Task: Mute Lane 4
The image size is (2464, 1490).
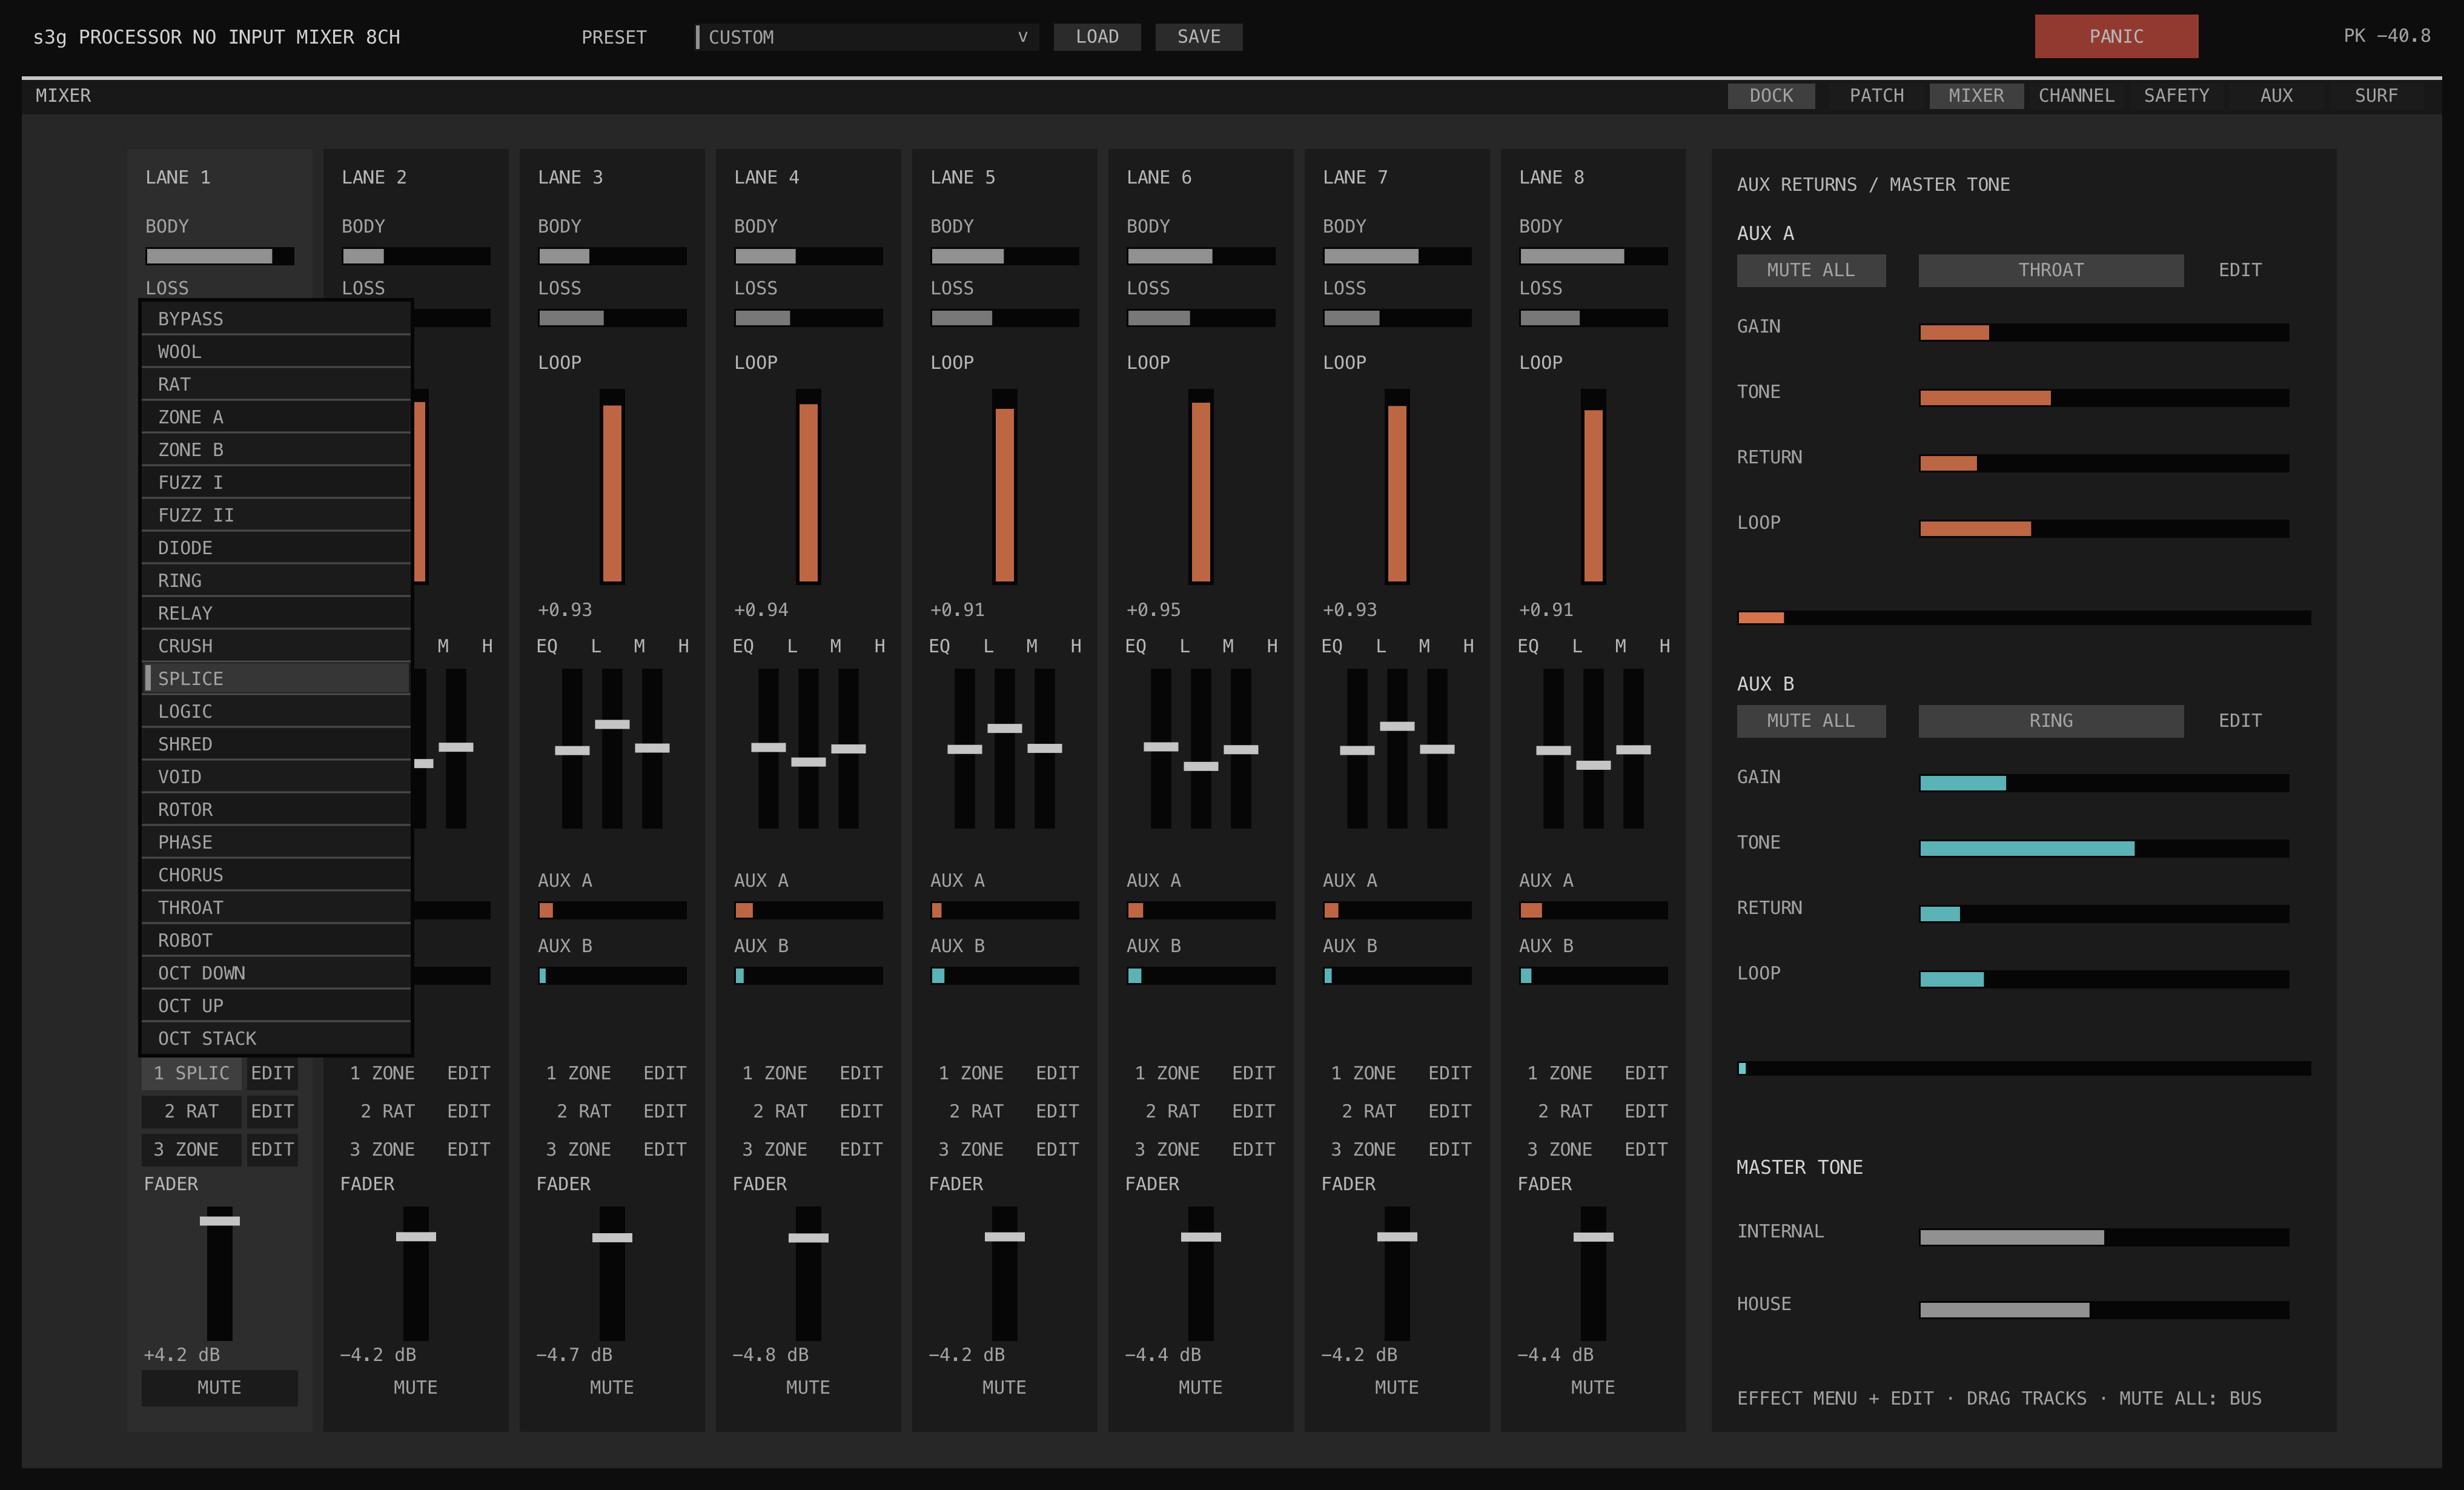Action: click(x=807, y=1388)
